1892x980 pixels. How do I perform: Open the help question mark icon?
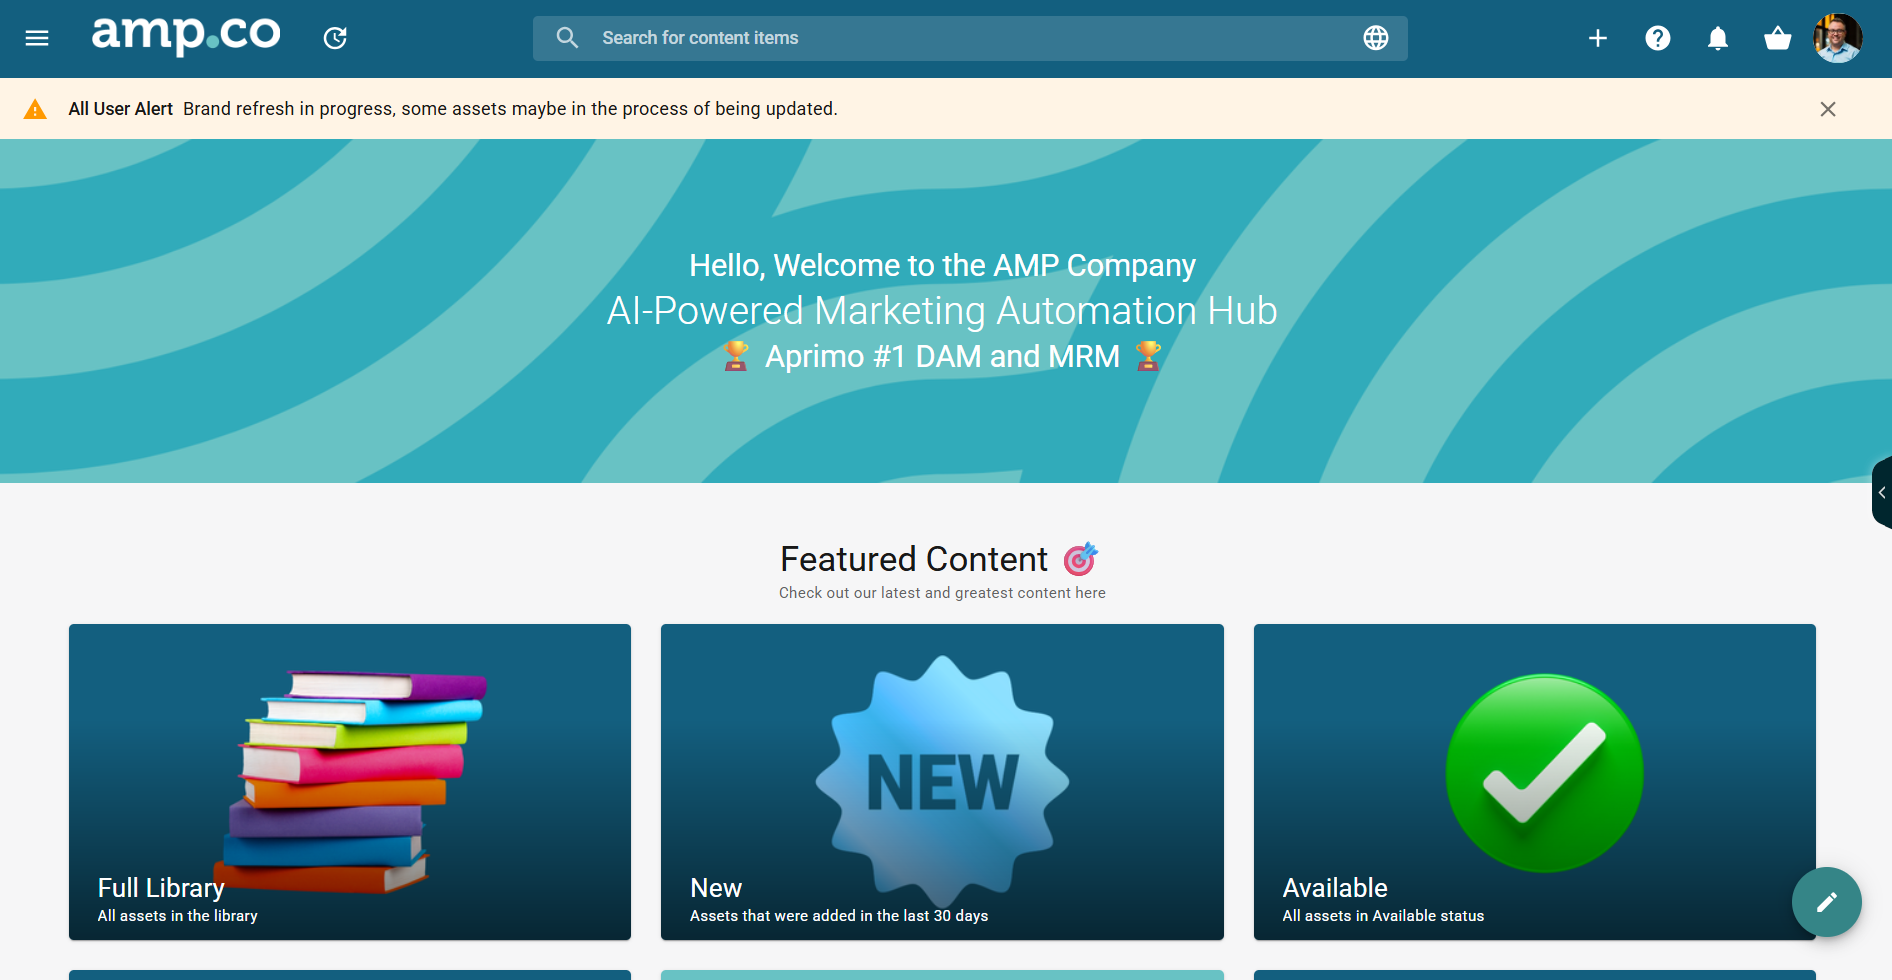(x=1658, y=38)
